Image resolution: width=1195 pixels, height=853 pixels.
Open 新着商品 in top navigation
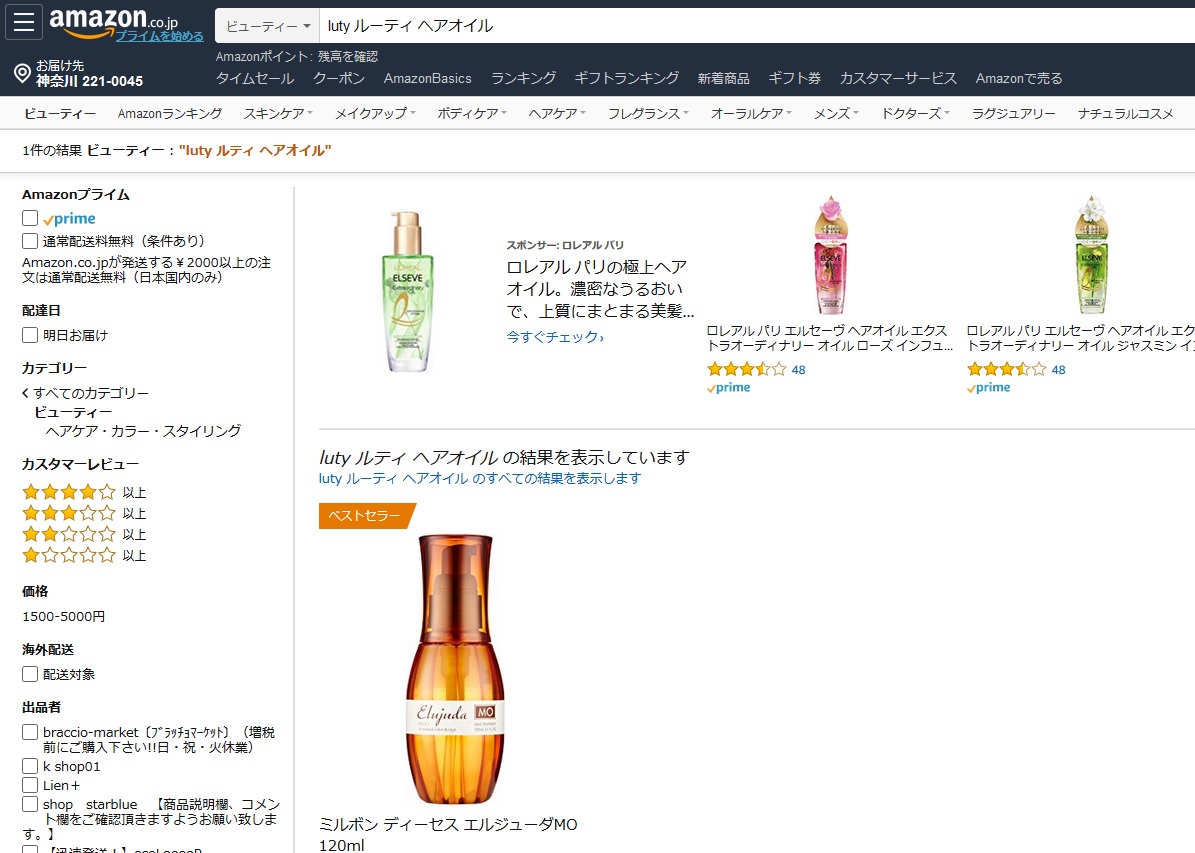click(723, 79)
